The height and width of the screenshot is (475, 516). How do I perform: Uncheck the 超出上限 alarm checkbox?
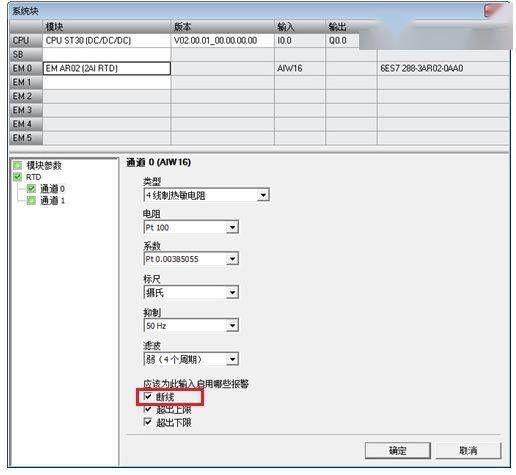[x=148, y=409]
